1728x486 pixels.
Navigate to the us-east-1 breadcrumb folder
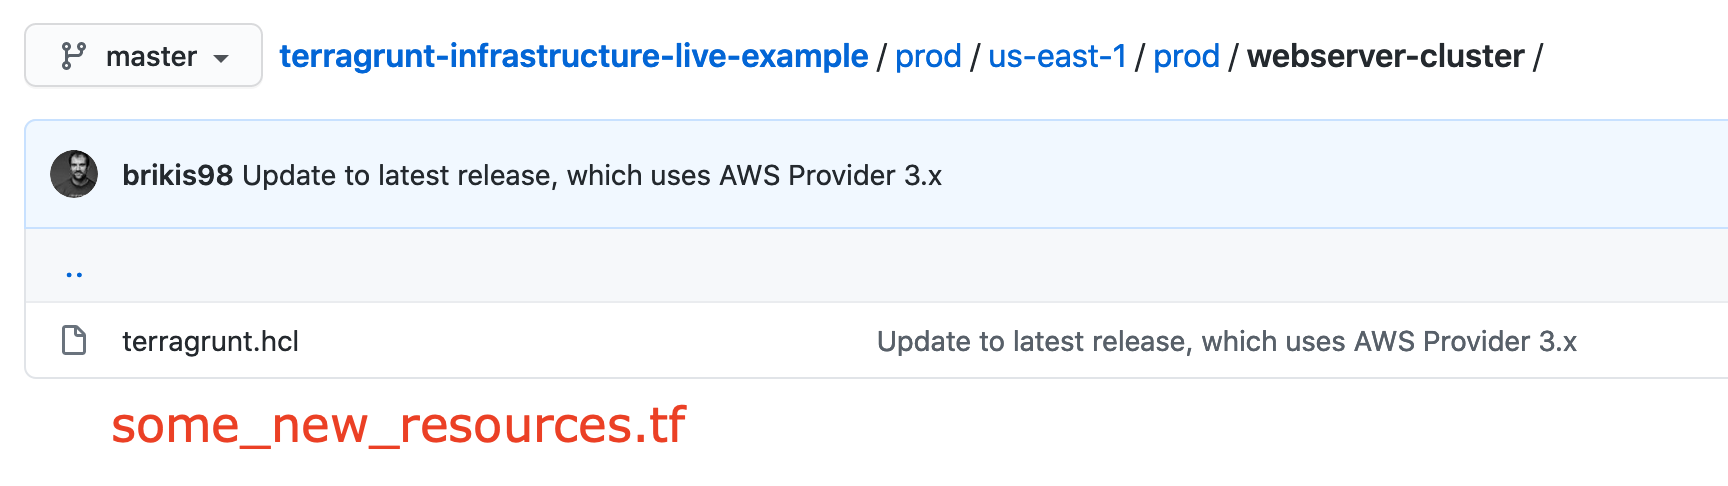pyautogui.click(x=1057, y=56)
